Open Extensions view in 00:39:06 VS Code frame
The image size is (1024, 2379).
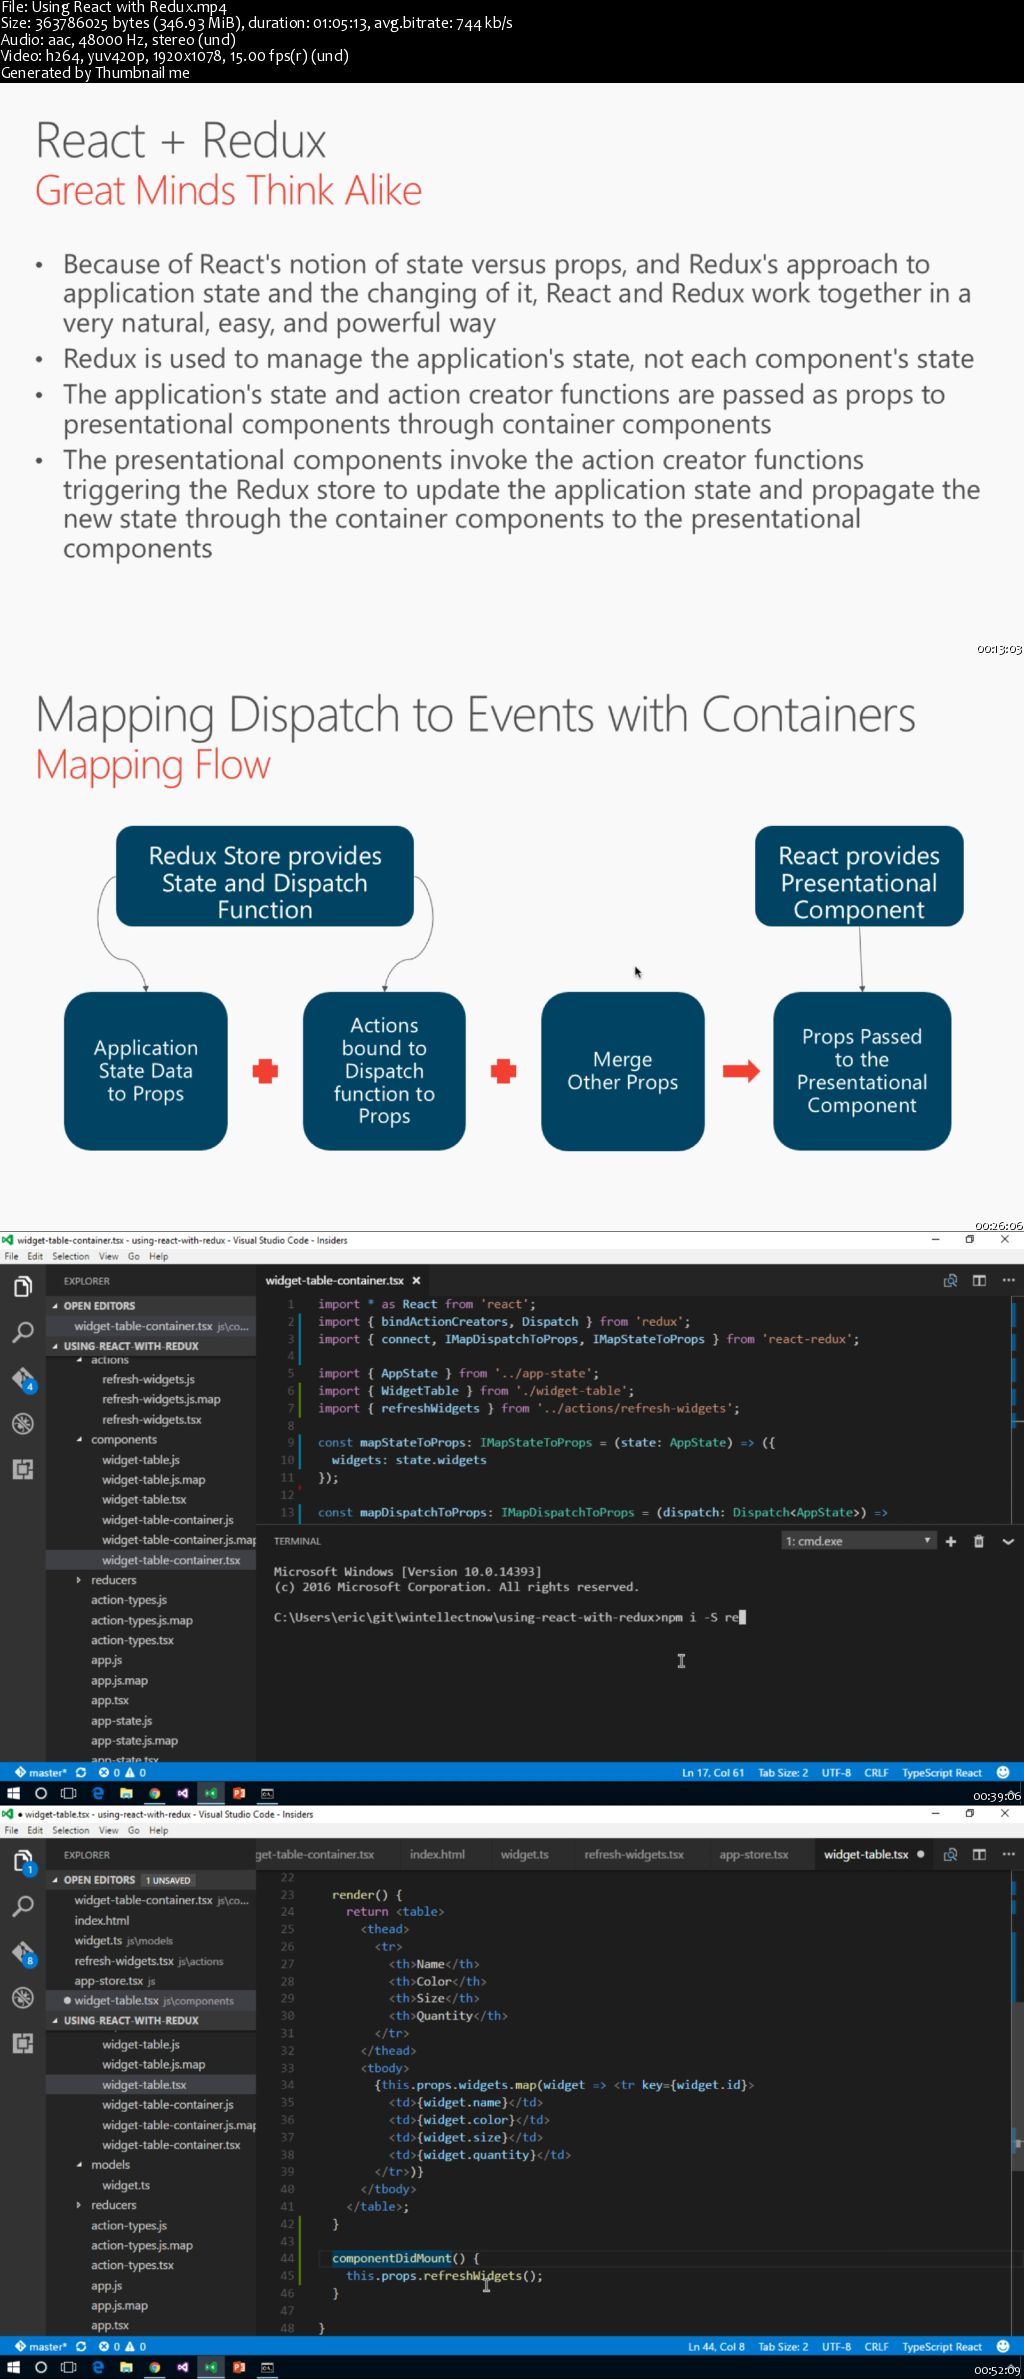point(22,1469)
